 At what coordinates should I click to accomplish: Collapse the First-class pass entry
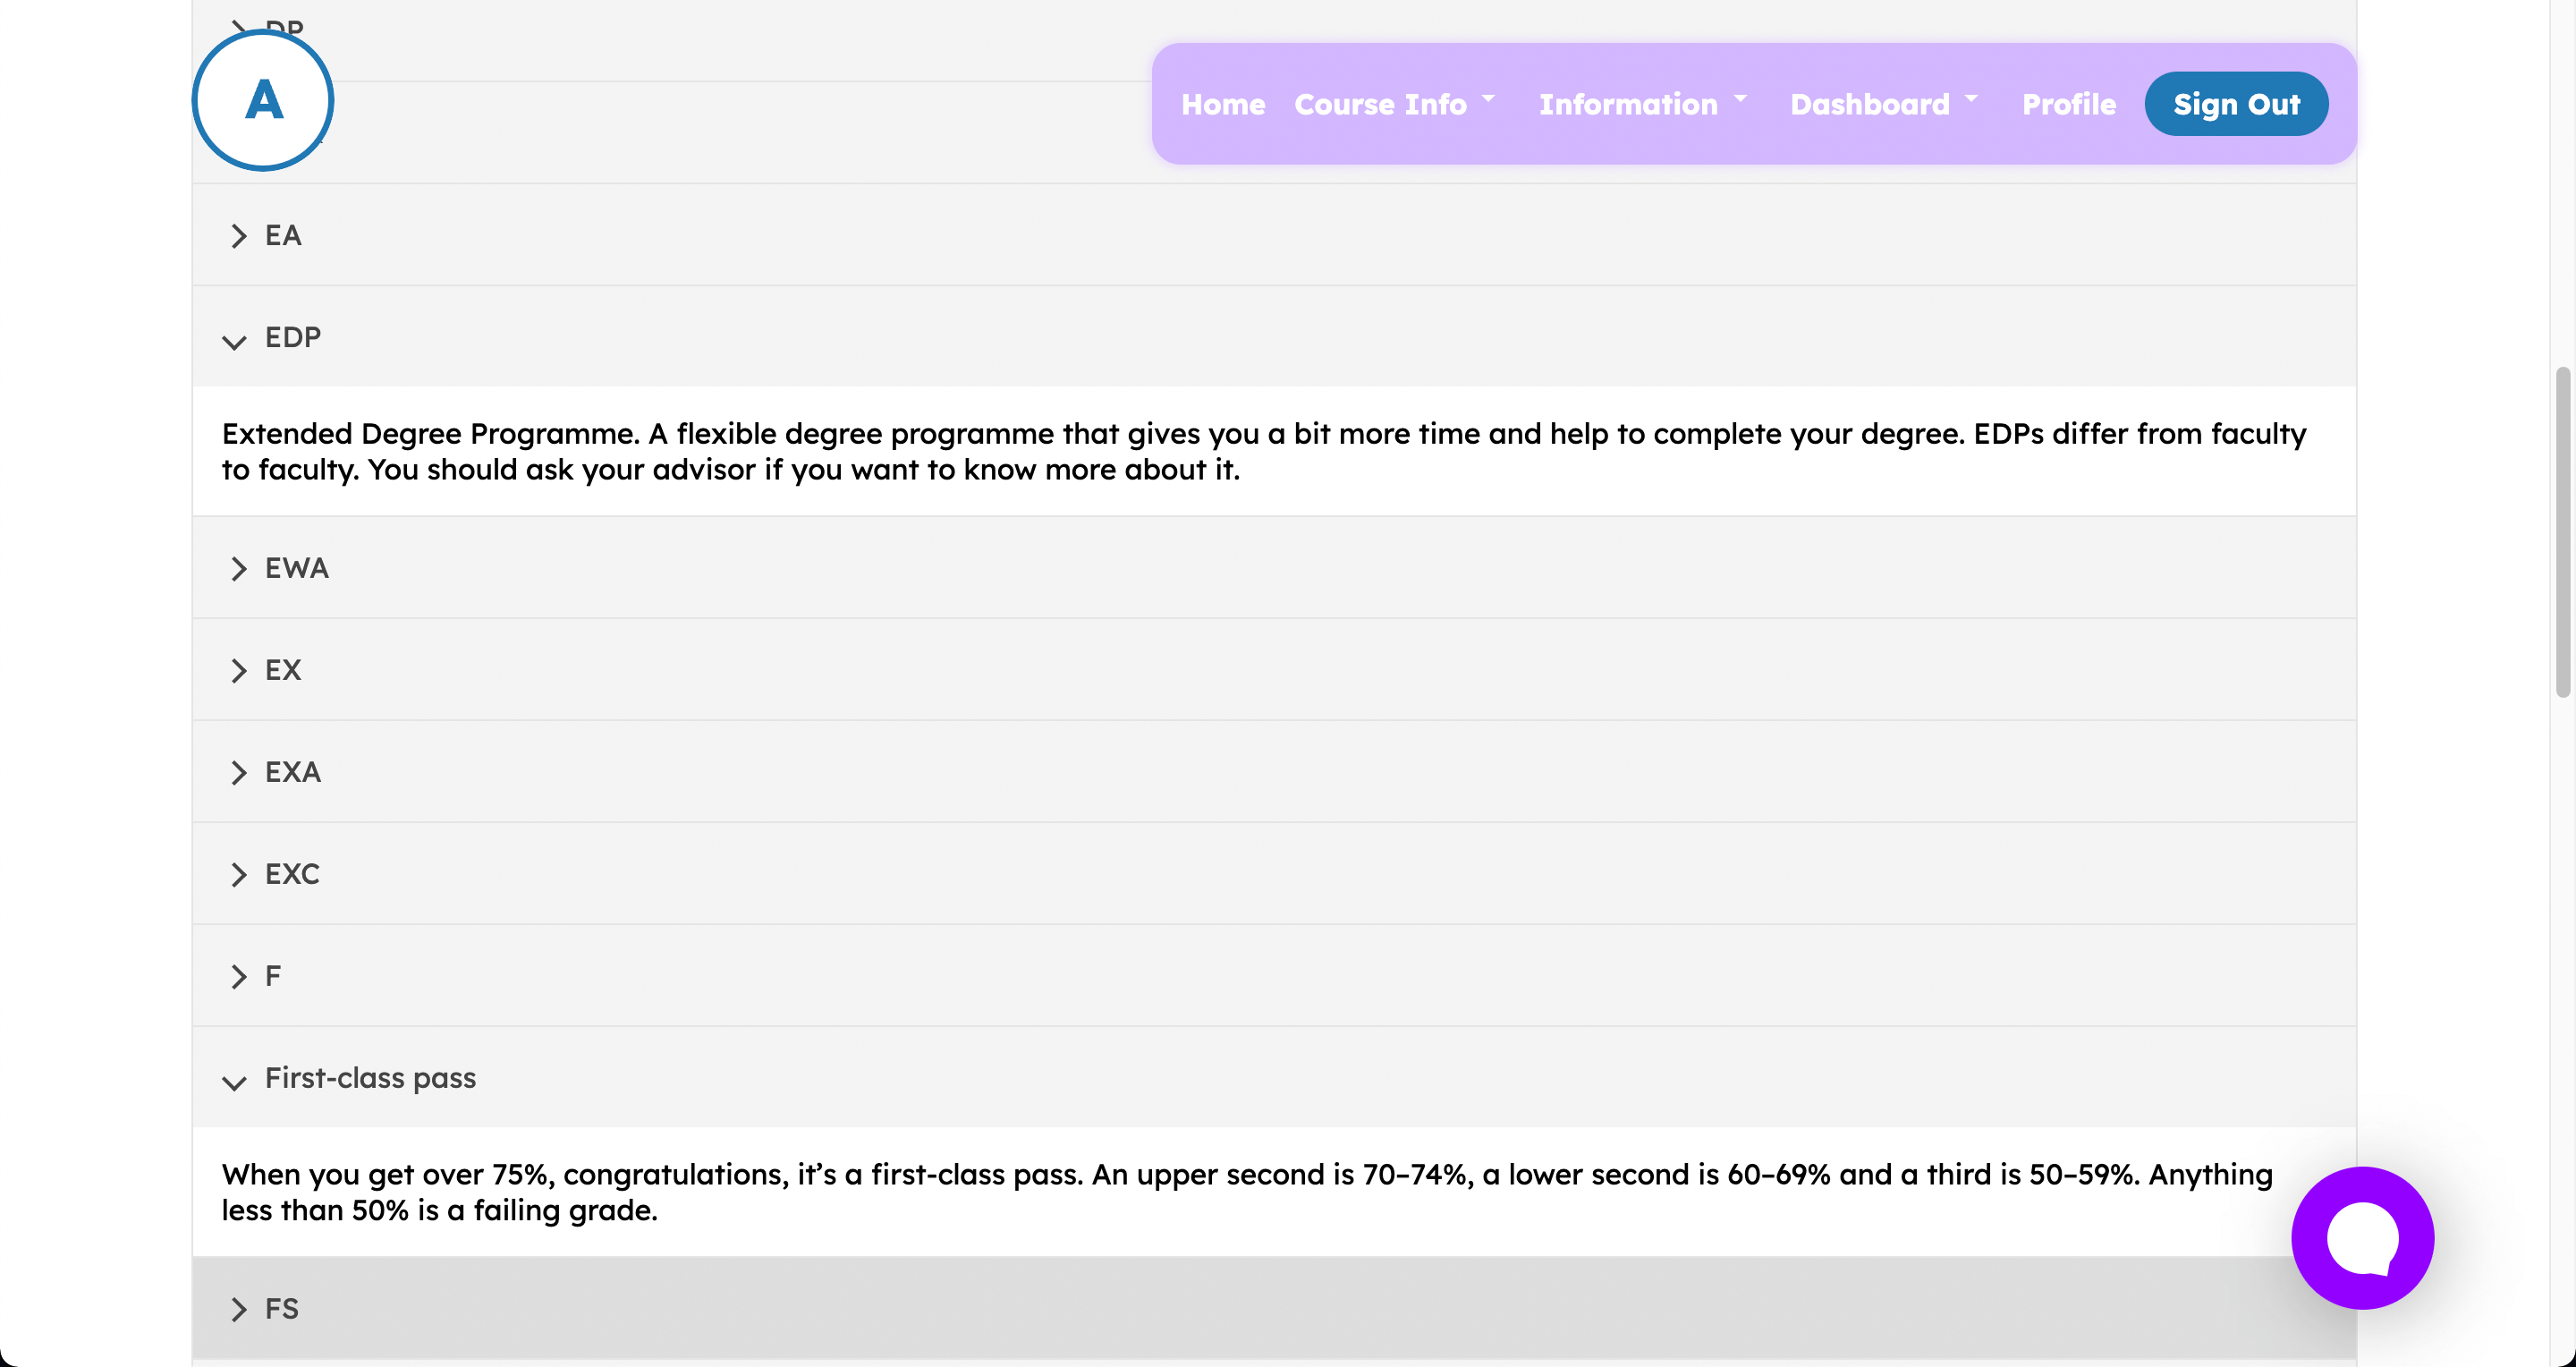tap(1274, 1077)
